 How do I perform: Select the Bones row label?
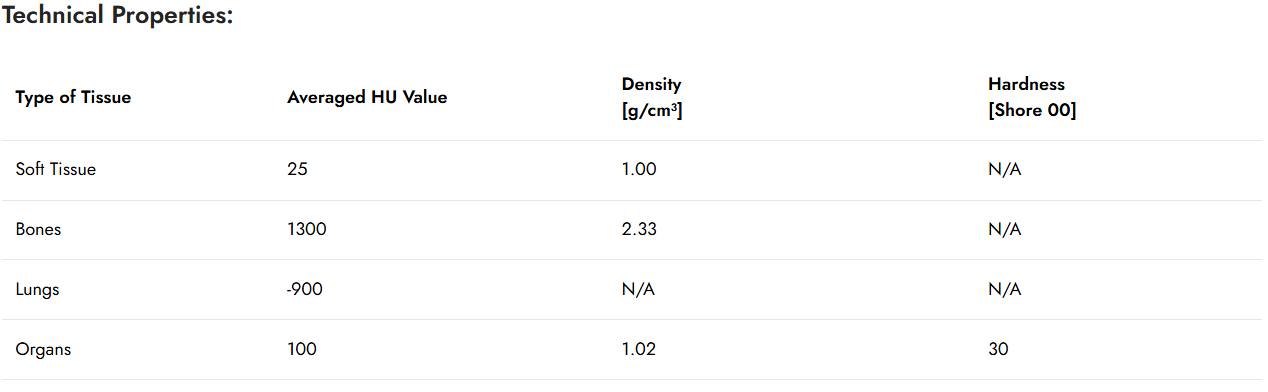coord(38,229)
